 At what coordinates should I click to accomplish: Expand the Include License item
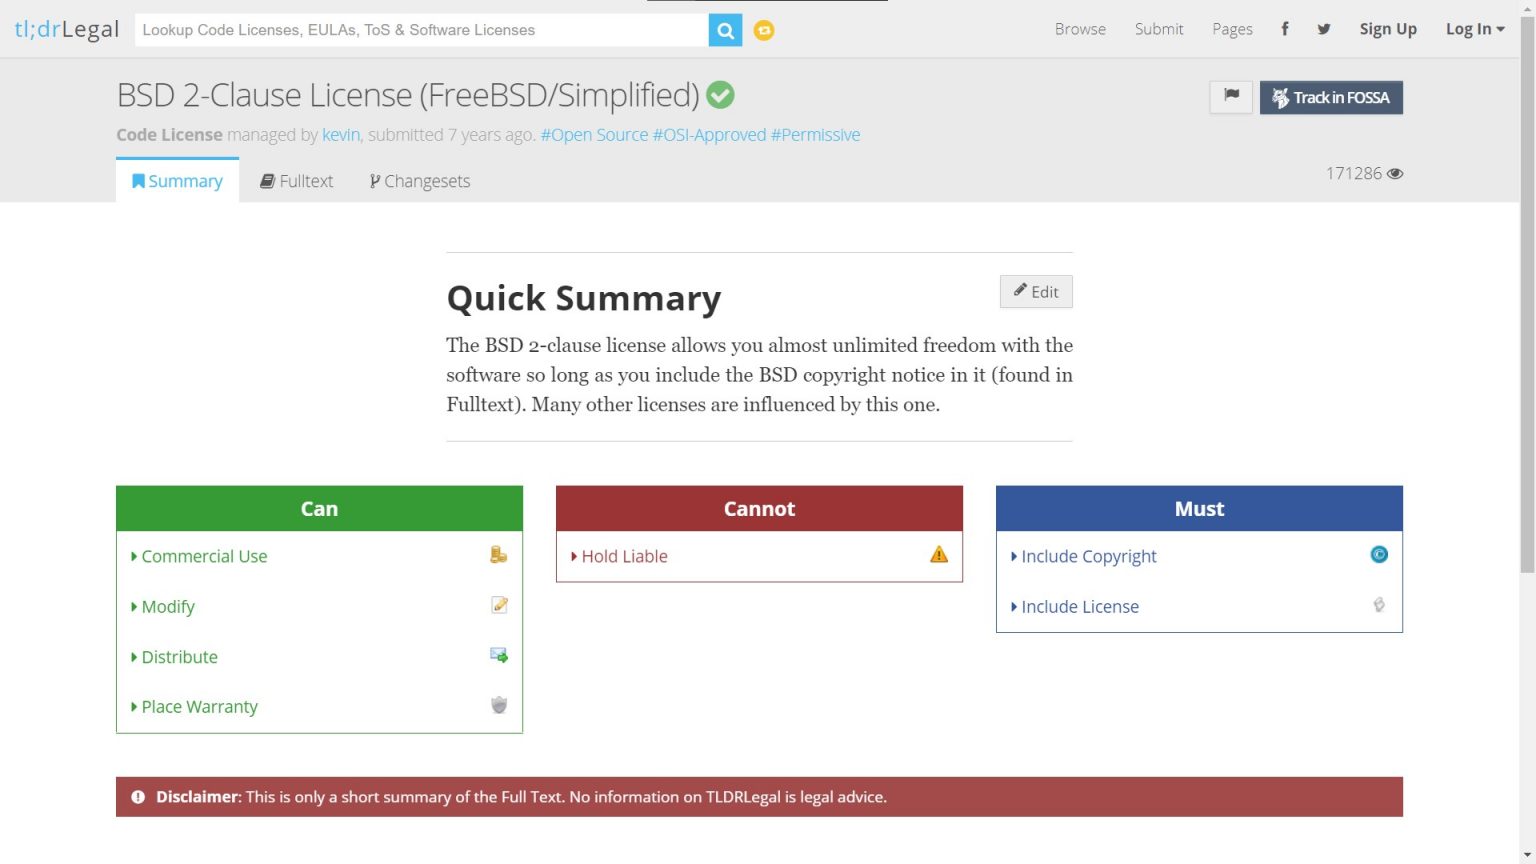[x=1079, y=607]
